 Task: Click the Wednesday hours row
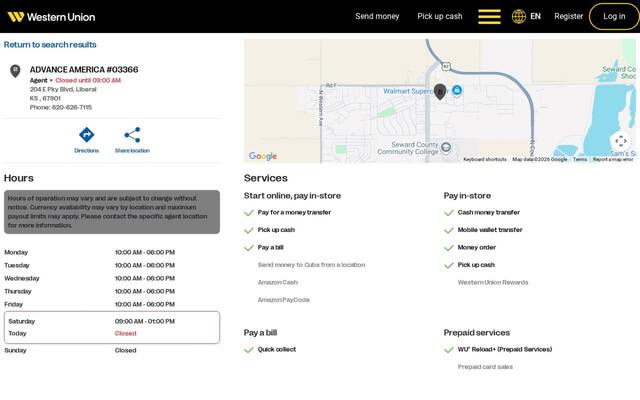pos(112,278)
